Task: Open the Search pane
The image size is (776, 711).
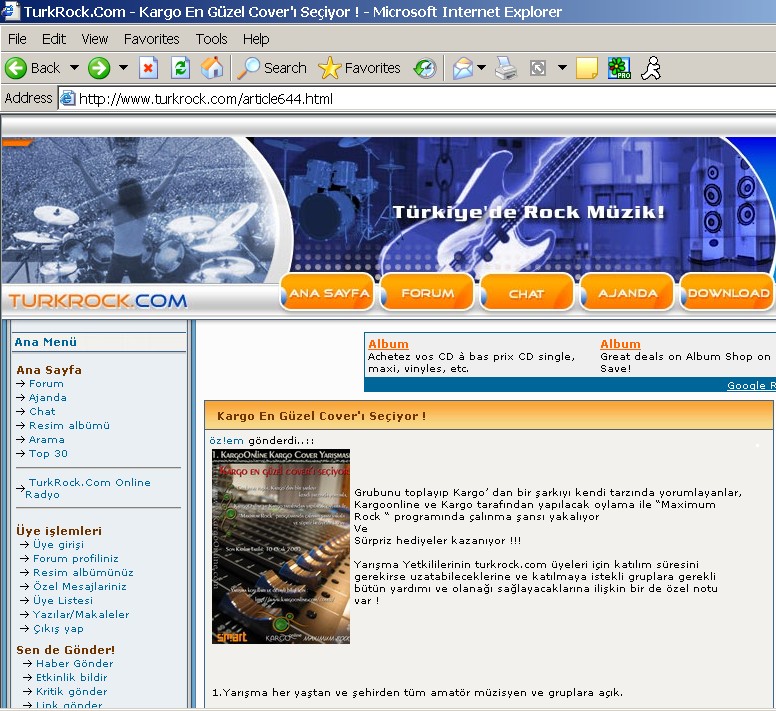Action: coord(272,68)
